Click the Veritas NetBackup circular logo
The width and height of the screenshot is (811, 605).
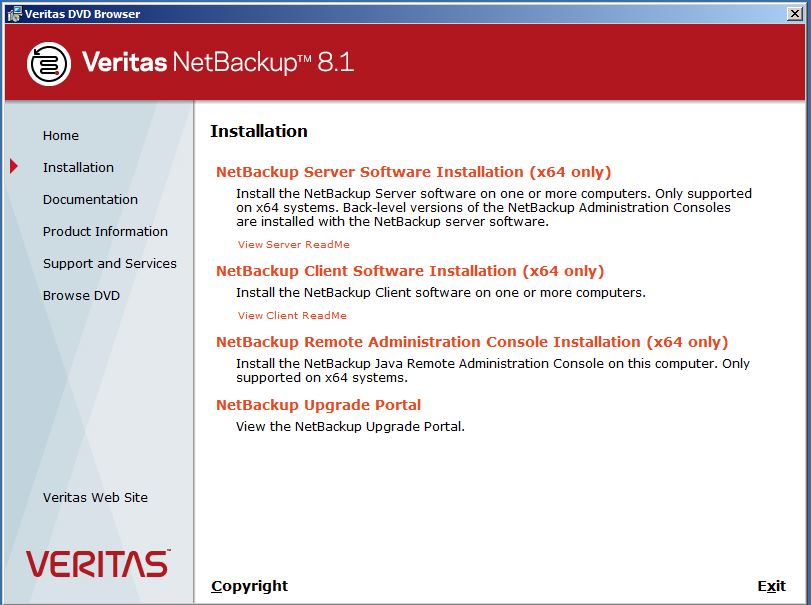49,63
